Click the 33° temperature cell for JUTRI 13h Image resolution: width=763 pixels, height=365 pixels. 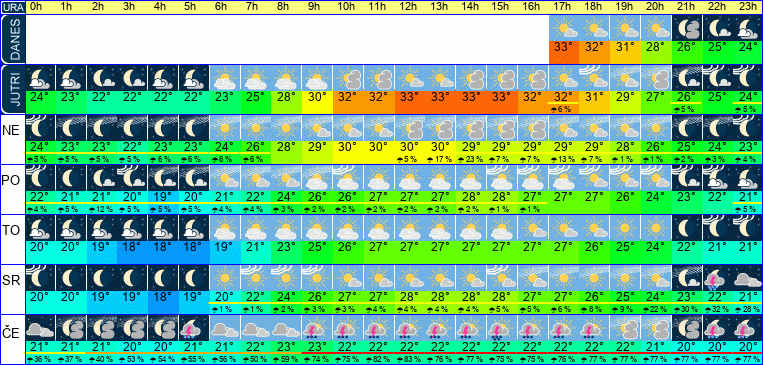[x=439, y=96]
